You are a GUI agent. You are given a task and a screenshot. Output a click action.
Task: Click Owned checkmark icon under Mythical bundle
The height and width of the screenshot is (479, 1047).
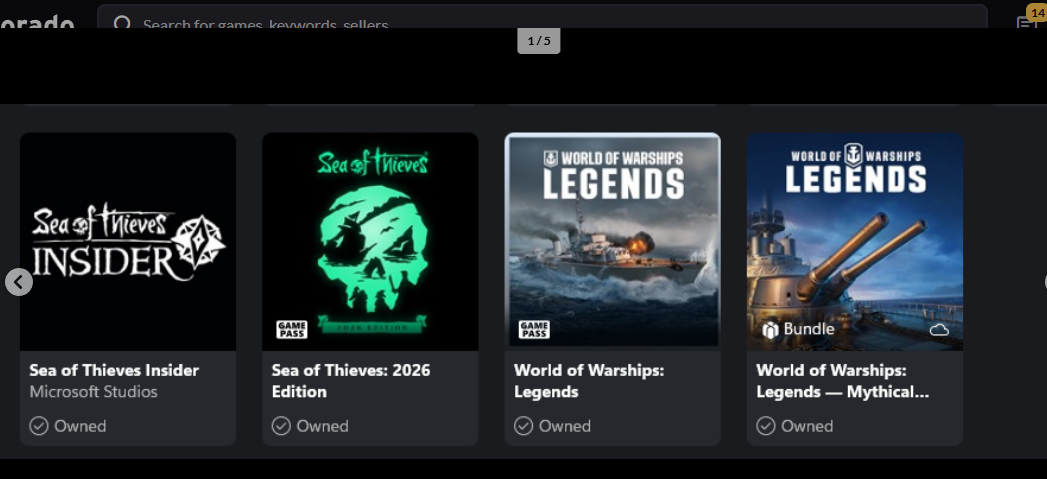766,426
